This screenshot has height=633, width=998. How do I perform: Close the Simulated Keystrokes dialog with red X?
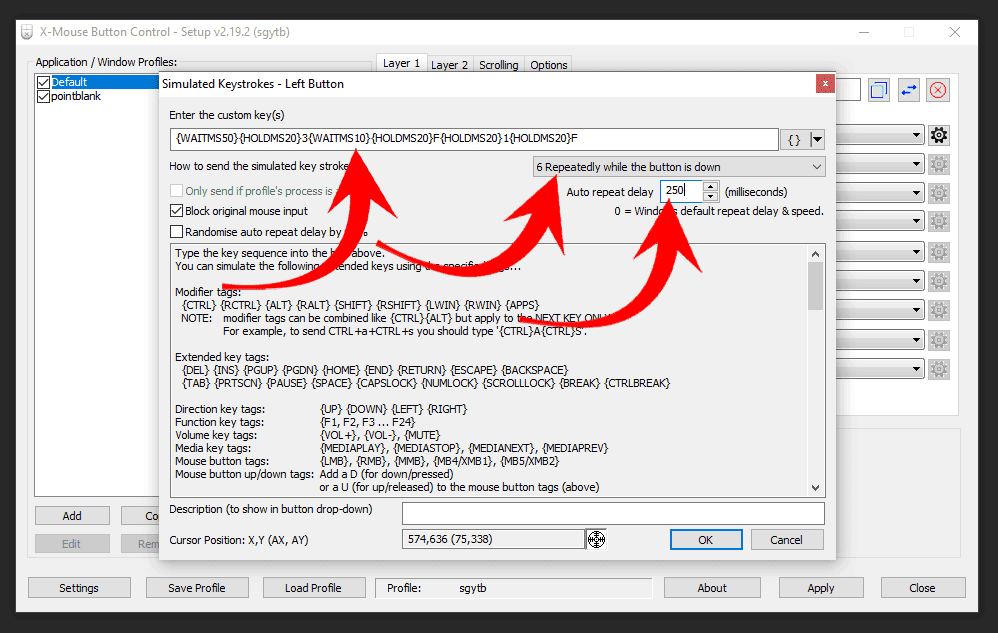[825, 83]
